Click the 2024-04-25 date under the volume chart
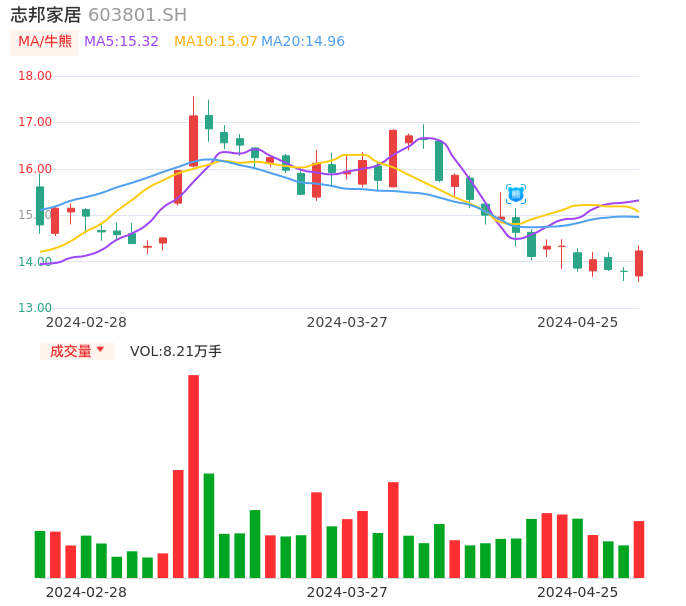 578,592
